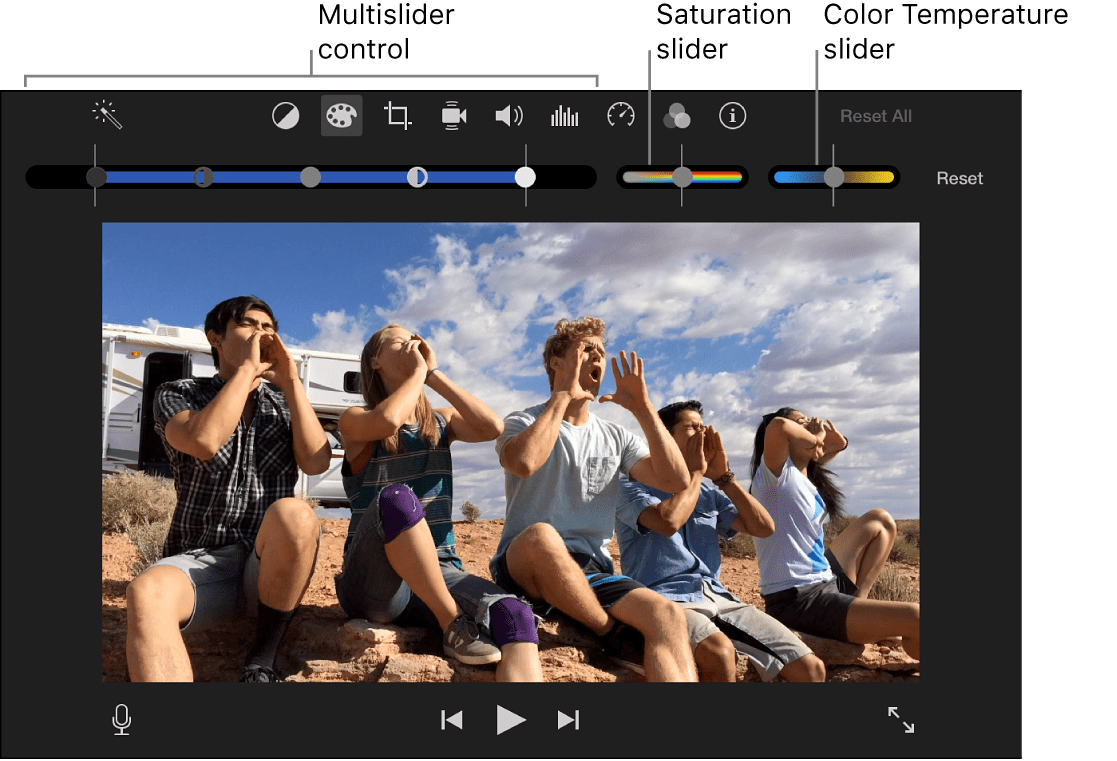The image size is (1117, 761).
Task: Select the Enhance magic wand tool
Action: (106, 115)
